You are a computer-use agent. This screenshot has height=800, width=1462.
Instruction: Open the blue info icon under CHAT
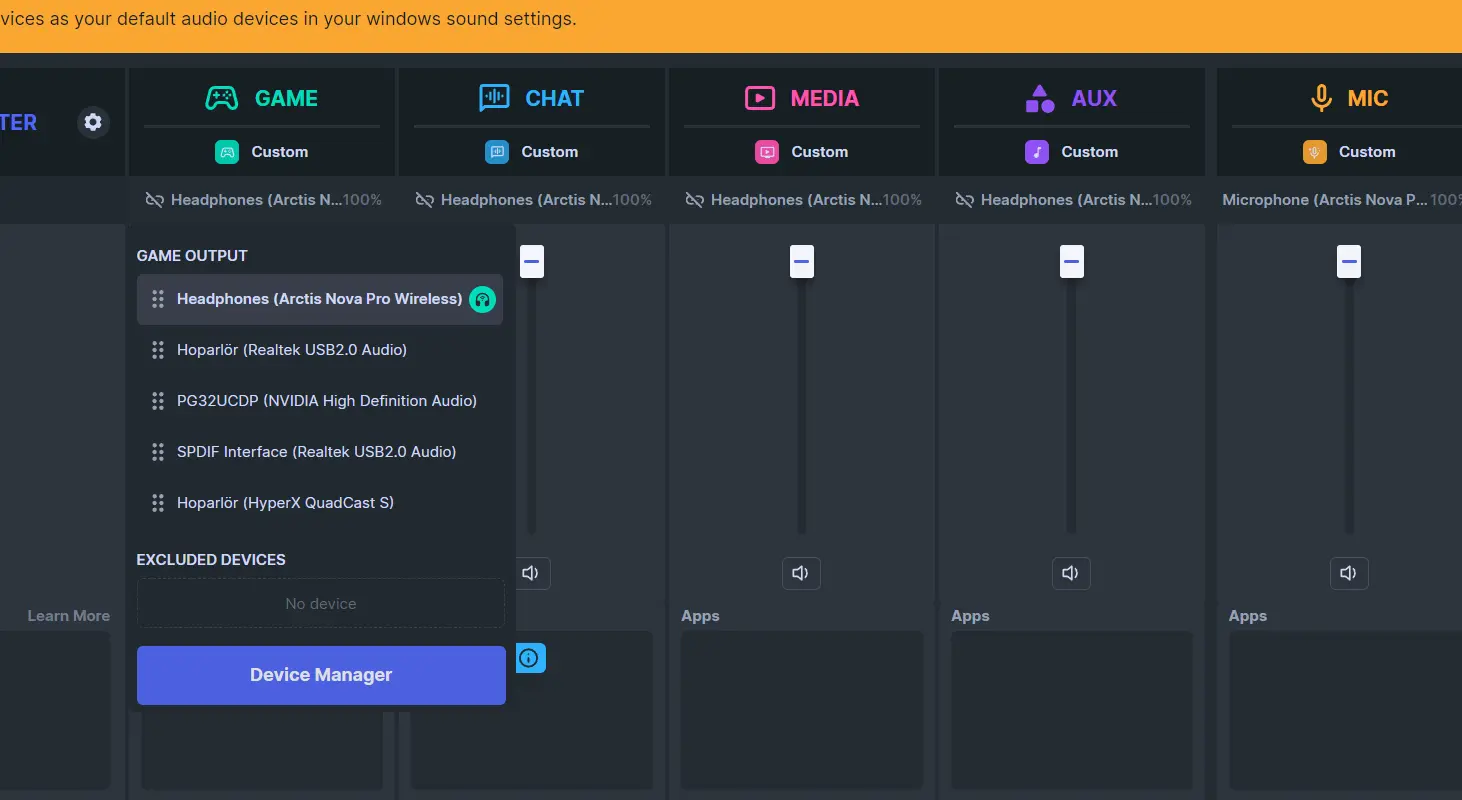529,658
